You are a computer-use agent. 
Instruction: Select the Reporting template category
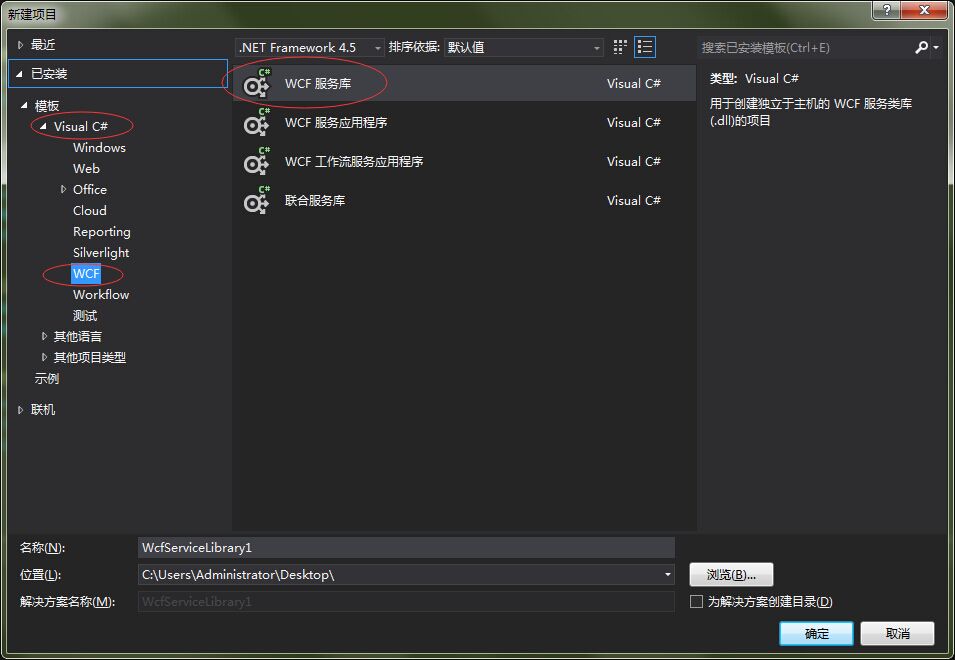click(102, 231)
